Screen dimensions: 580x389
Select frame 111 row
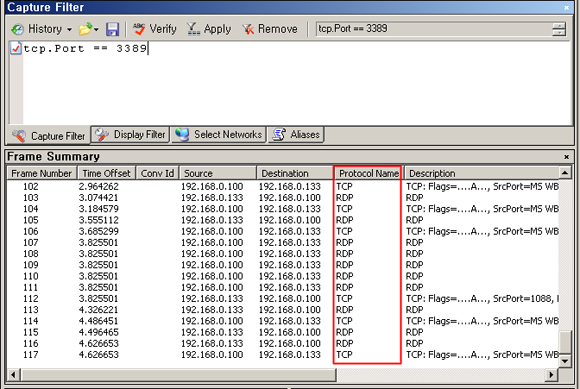(283, 287)
